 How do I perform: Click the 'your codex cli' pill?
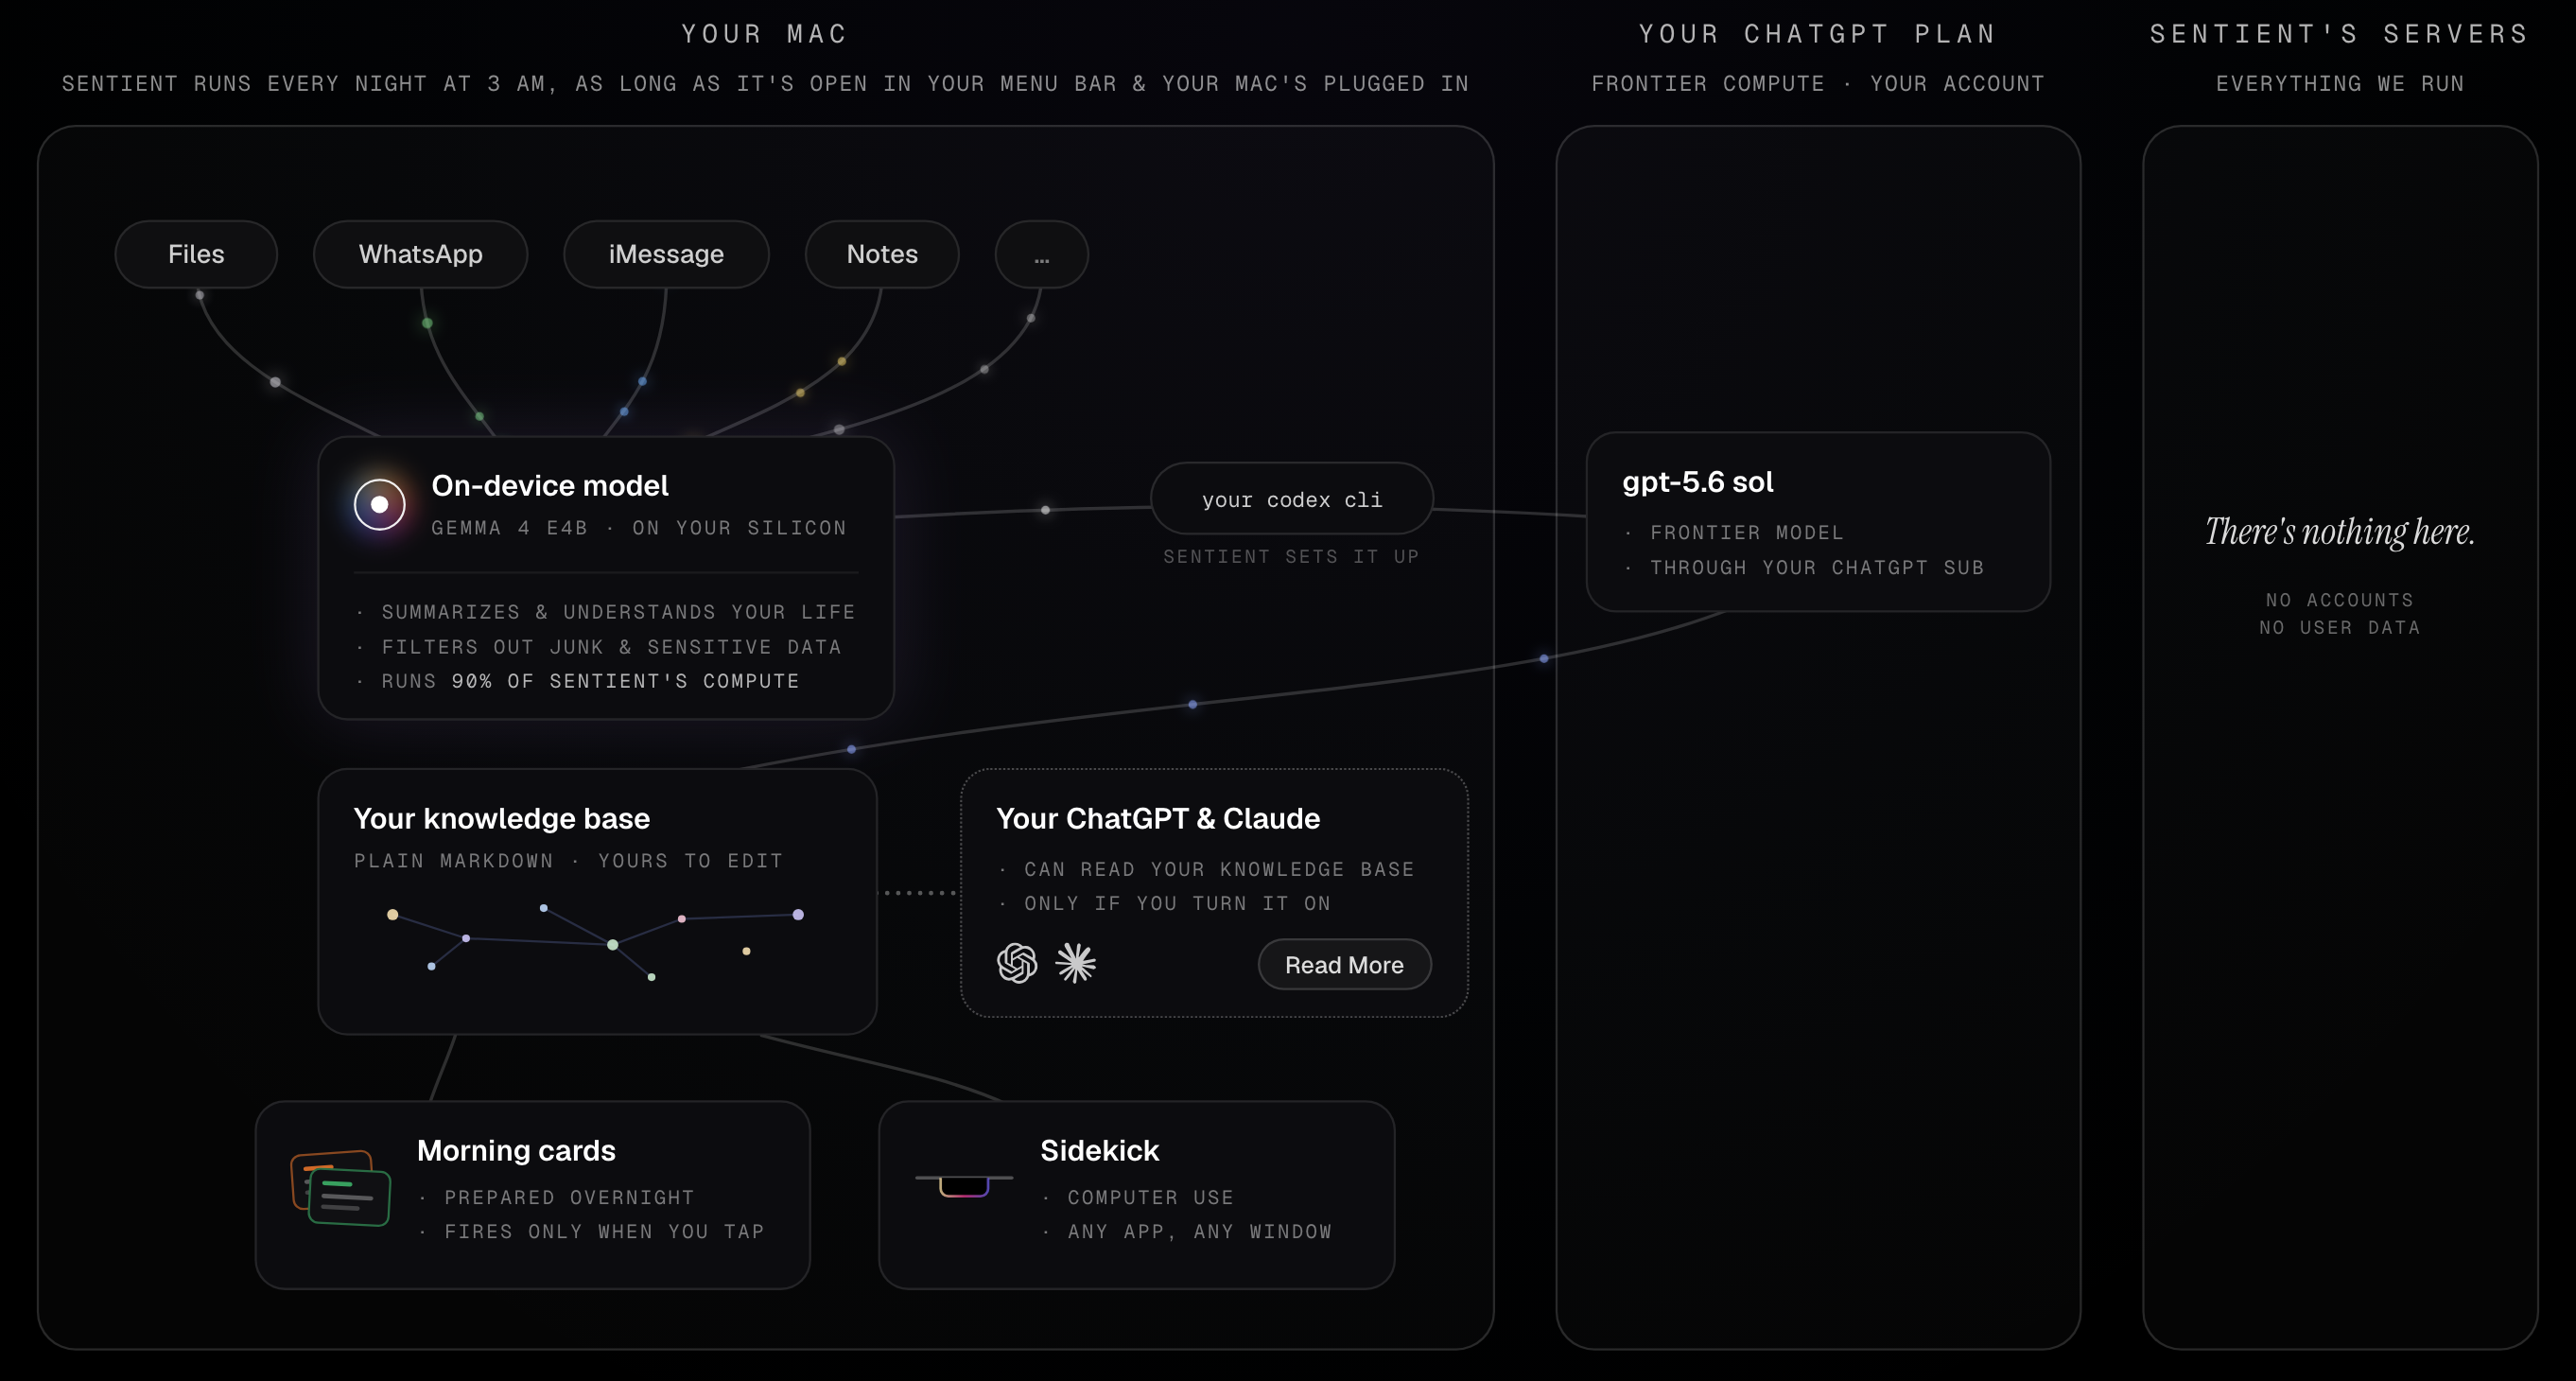(1292, 498)
